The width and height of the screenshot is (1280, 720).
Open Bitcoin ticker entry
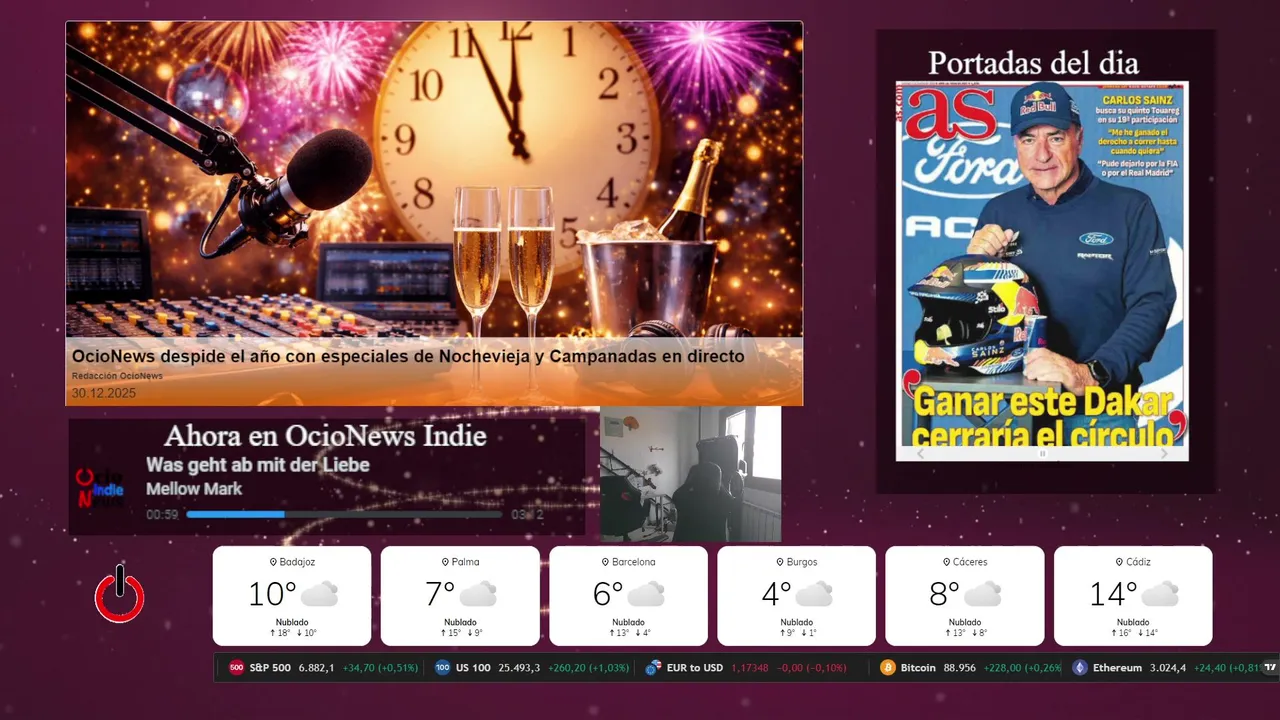971,668
